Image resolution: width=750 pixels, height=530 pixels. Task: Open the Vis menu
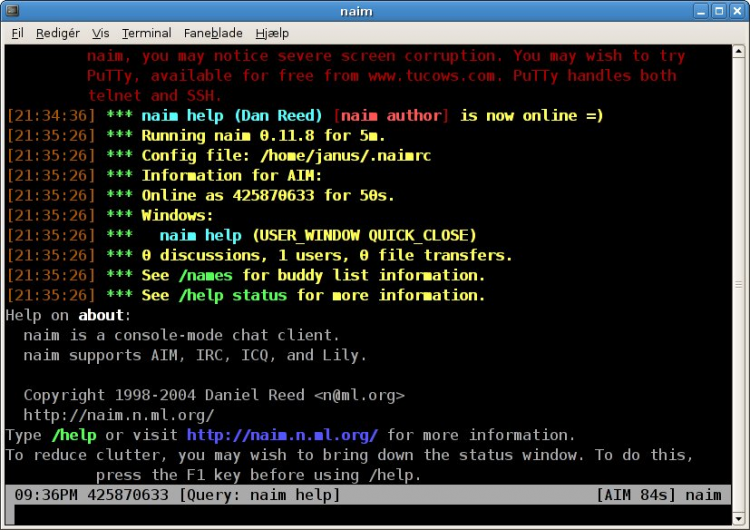pyautogui.click(x=100, y=33)
